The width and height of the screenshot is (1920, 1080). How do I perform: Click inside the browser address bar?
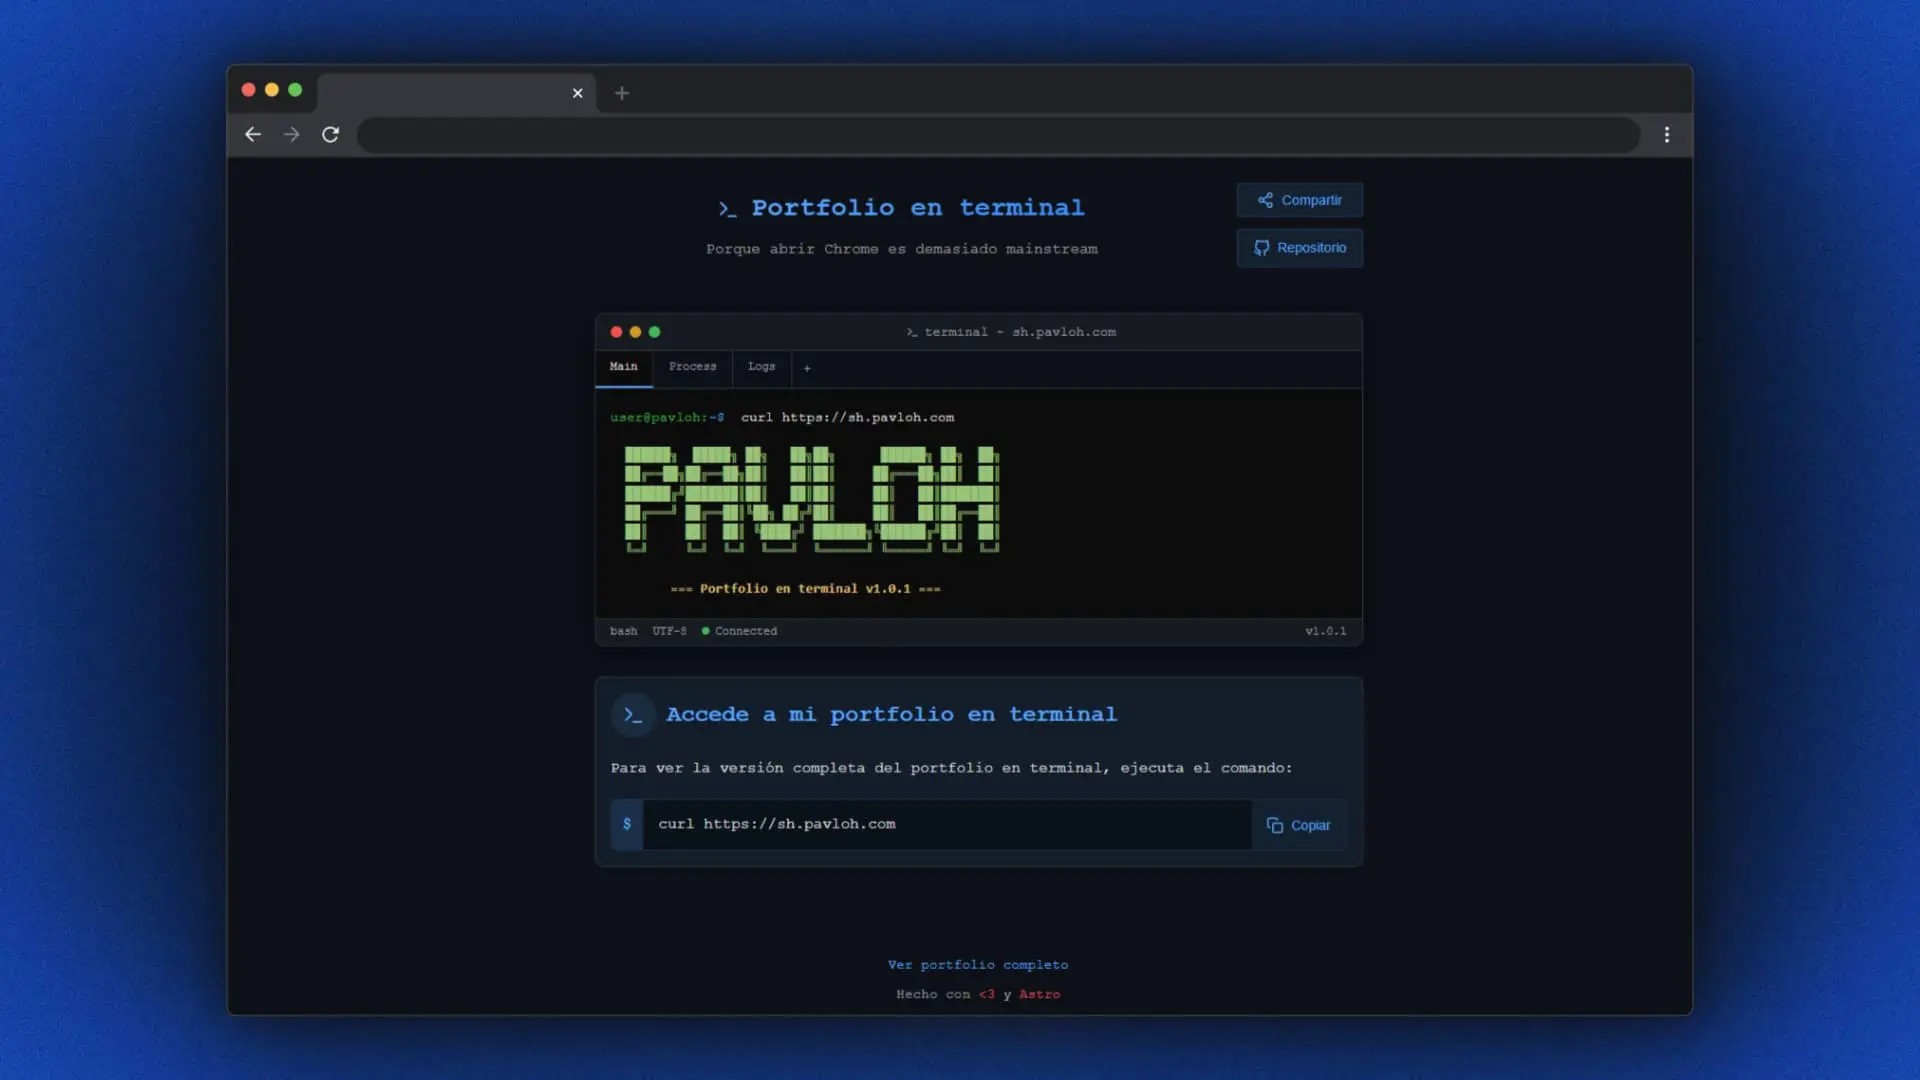[998, 135]
